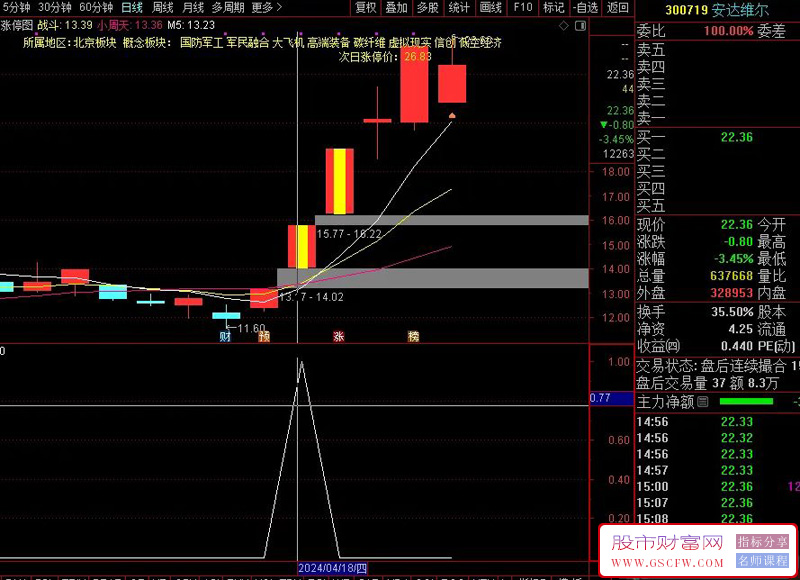
Task: Click the 涨停图 indicator name label
Action: 17,25
